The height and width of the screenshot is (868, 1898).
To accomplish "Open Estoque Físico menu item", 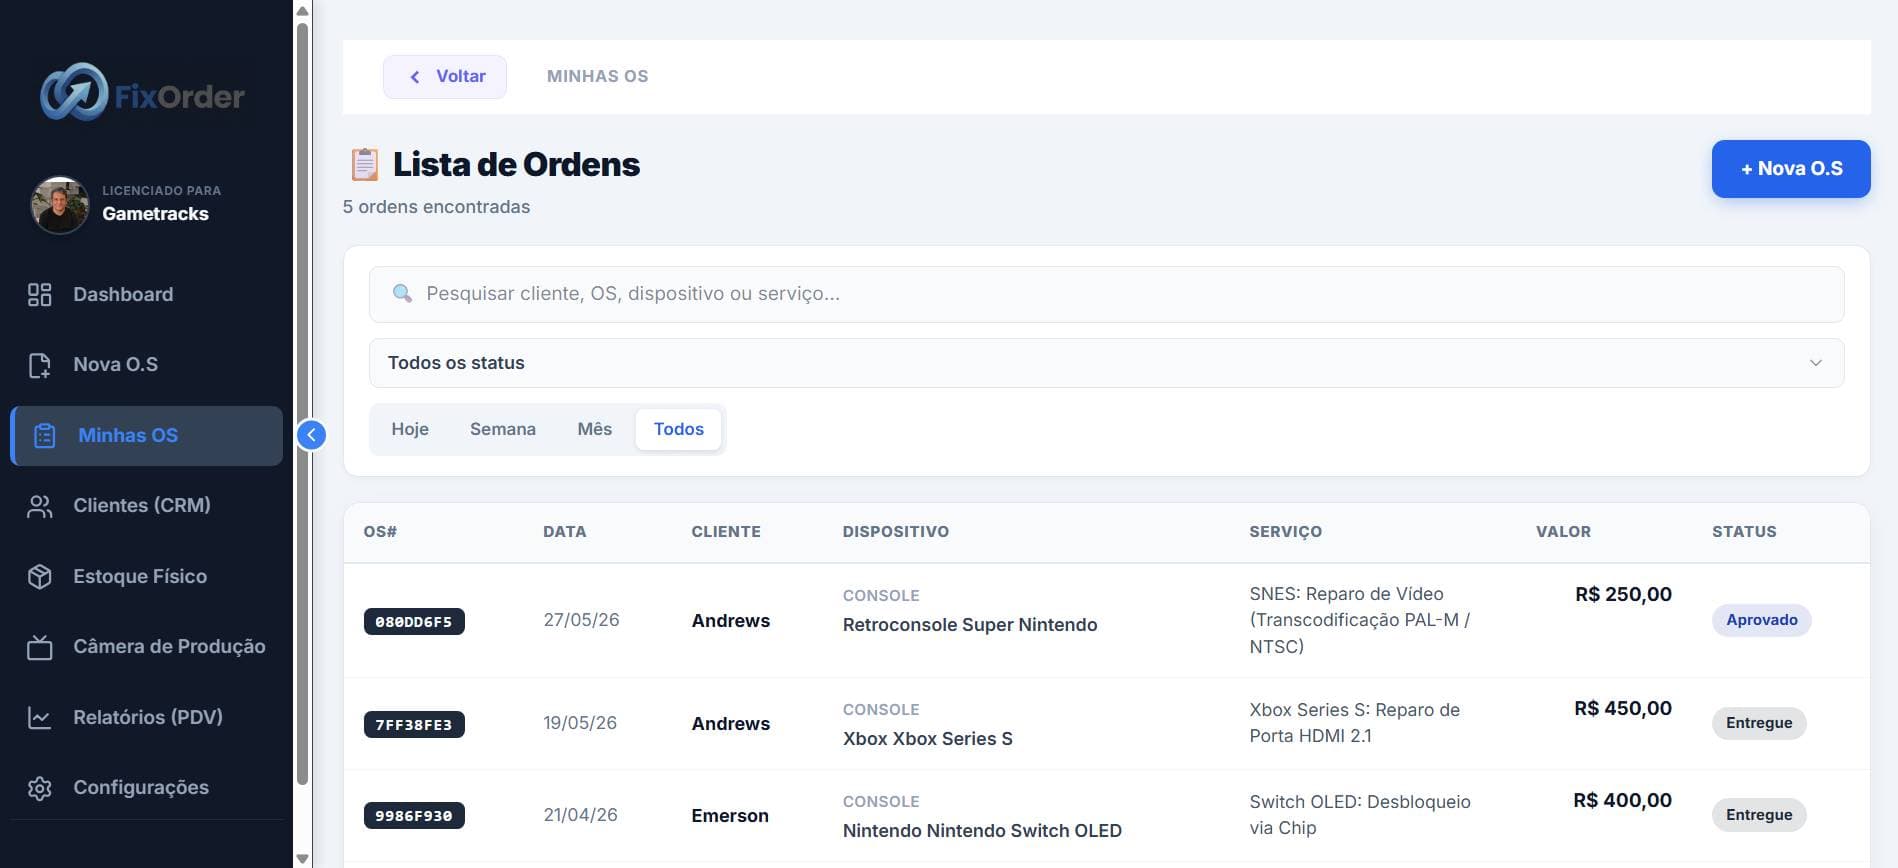I will (146, 576).
